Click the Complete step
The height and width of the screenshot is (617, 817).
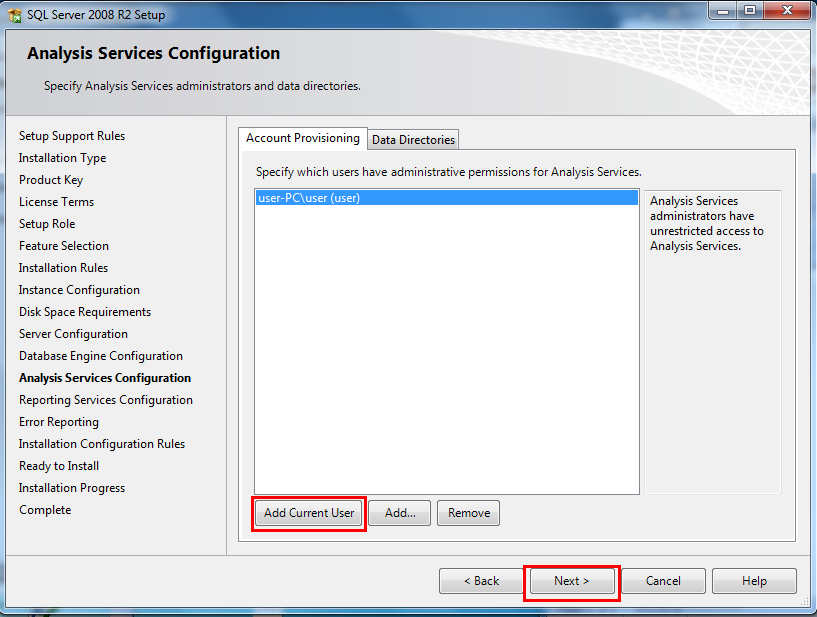point(45,510)
